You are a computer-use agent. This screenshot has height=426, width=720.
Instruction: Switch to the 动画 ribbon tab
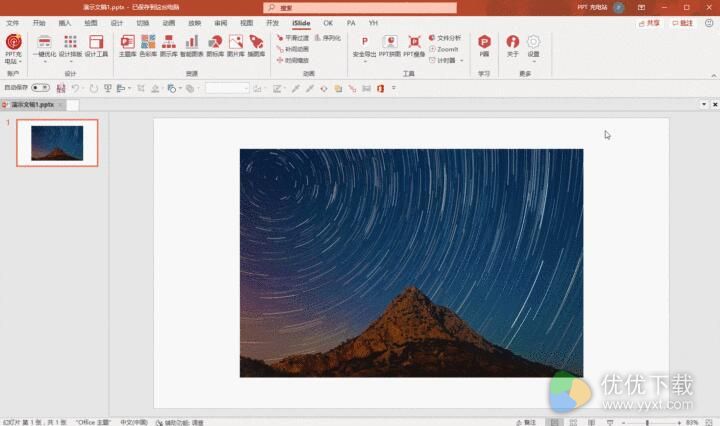(169, 23)
